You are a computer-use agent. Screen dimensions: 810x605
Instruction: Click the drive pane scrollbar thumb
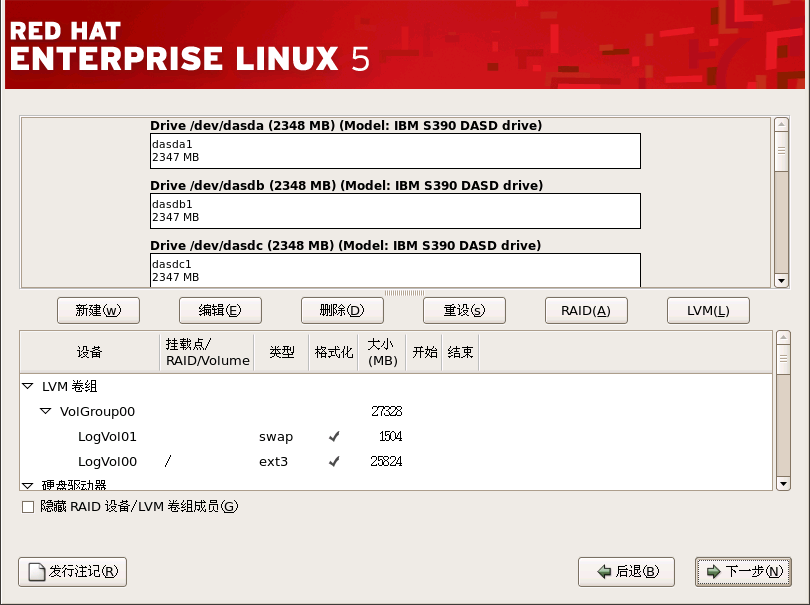(781, 151)
